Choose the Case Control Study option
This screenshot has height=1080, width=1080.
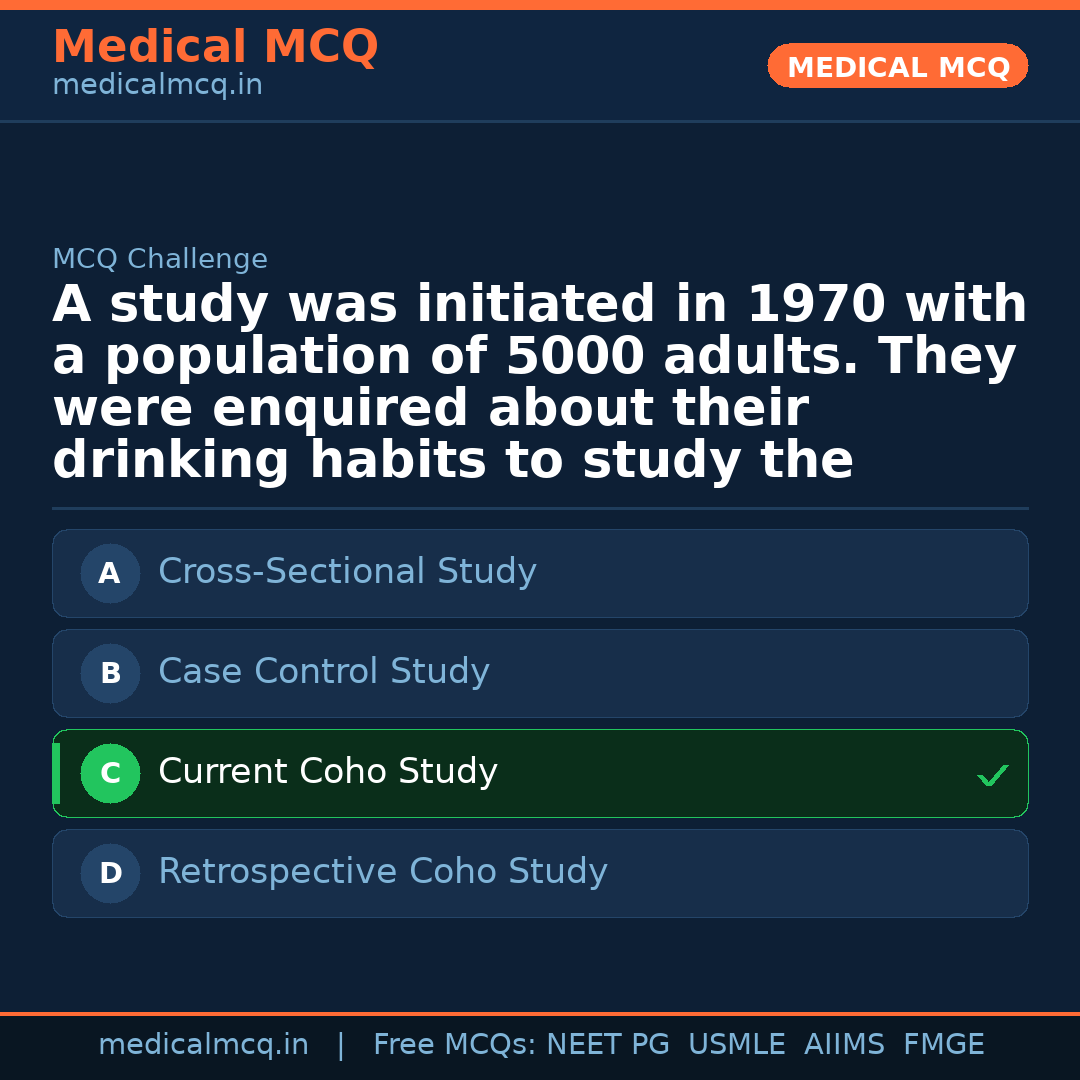[x=324, y=672]
